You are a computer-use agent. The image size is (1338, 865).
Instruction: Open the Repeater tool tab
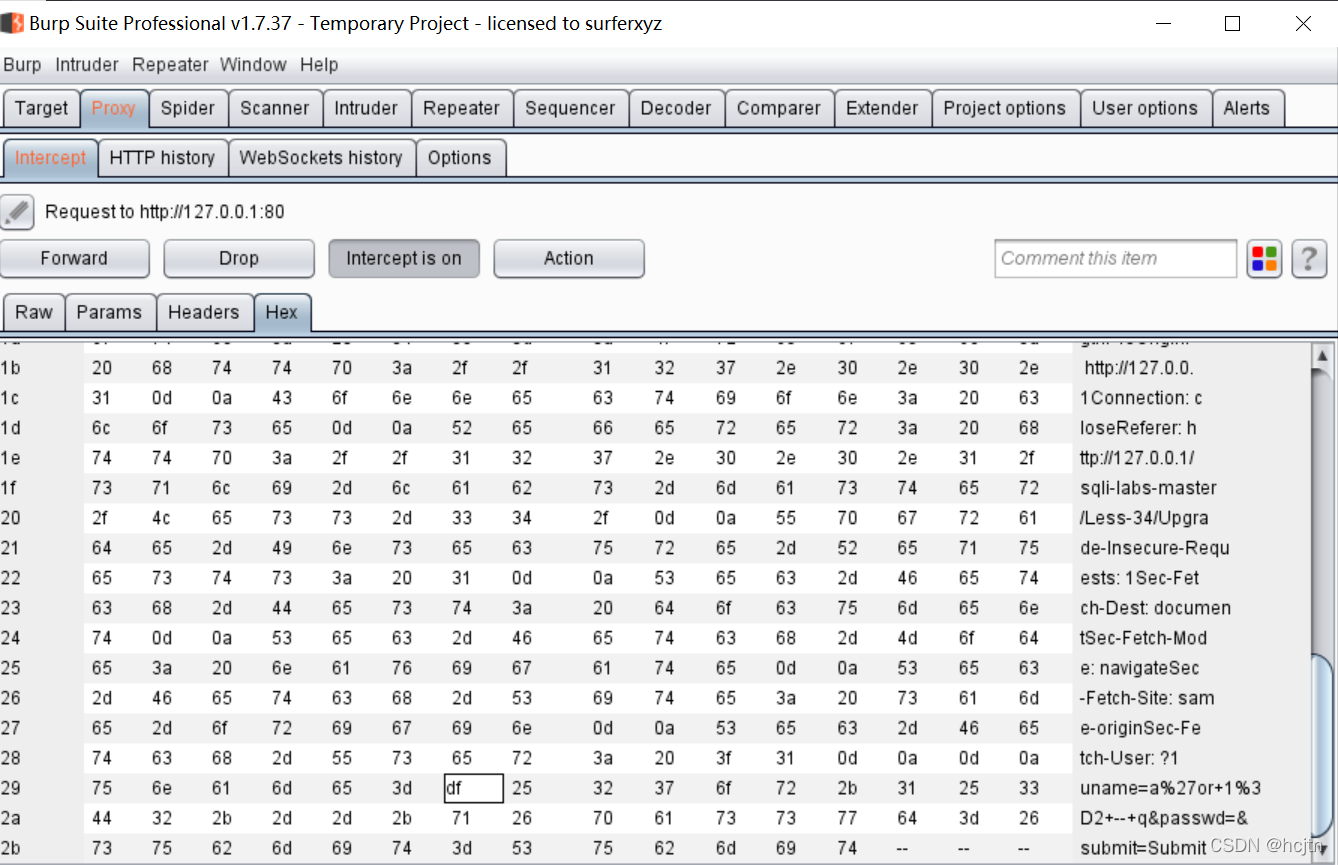462,108
